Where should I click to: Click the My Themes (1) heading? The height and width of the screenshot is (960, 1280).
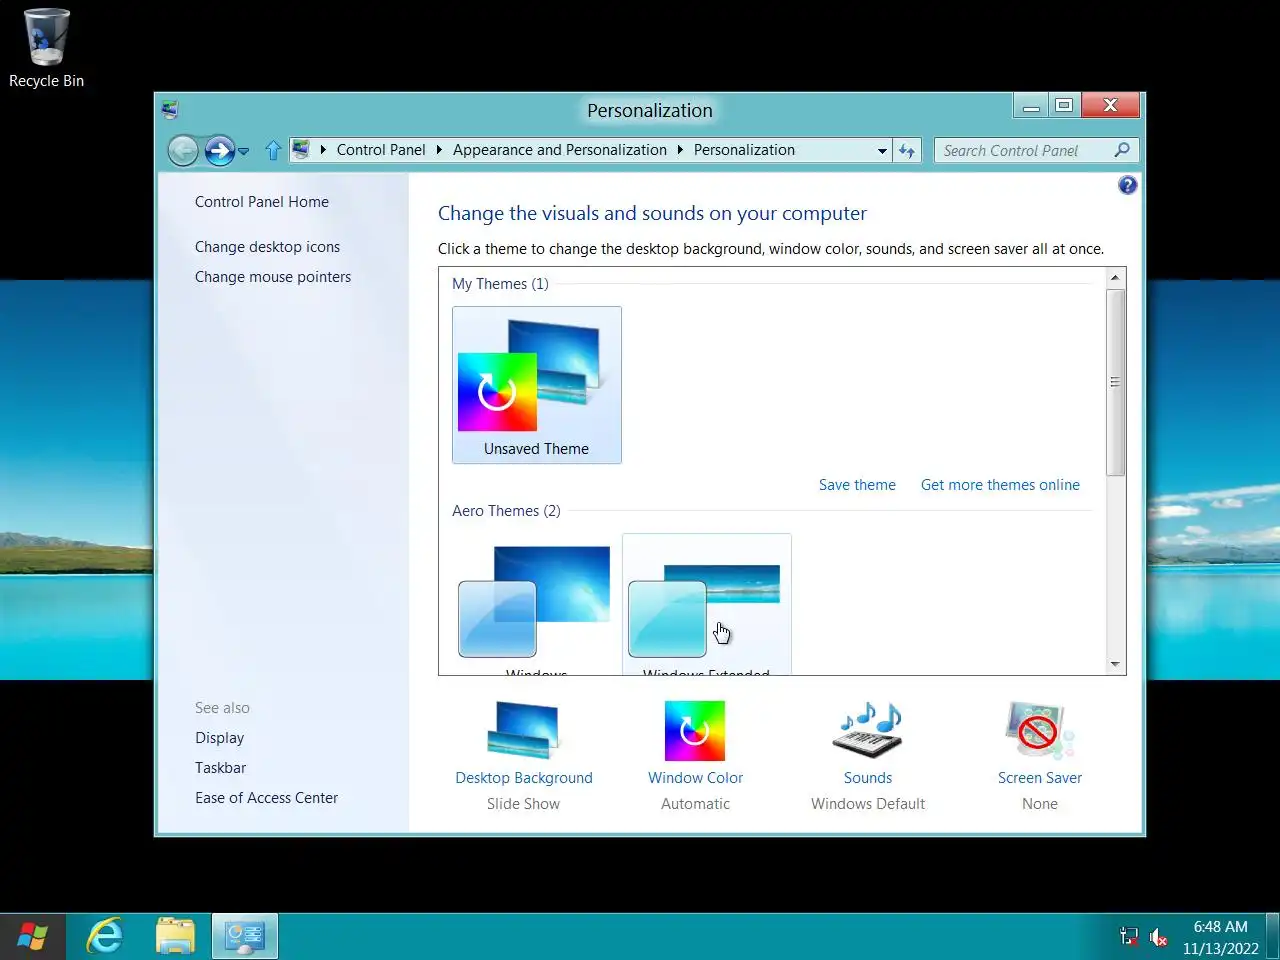coord(500,284)
